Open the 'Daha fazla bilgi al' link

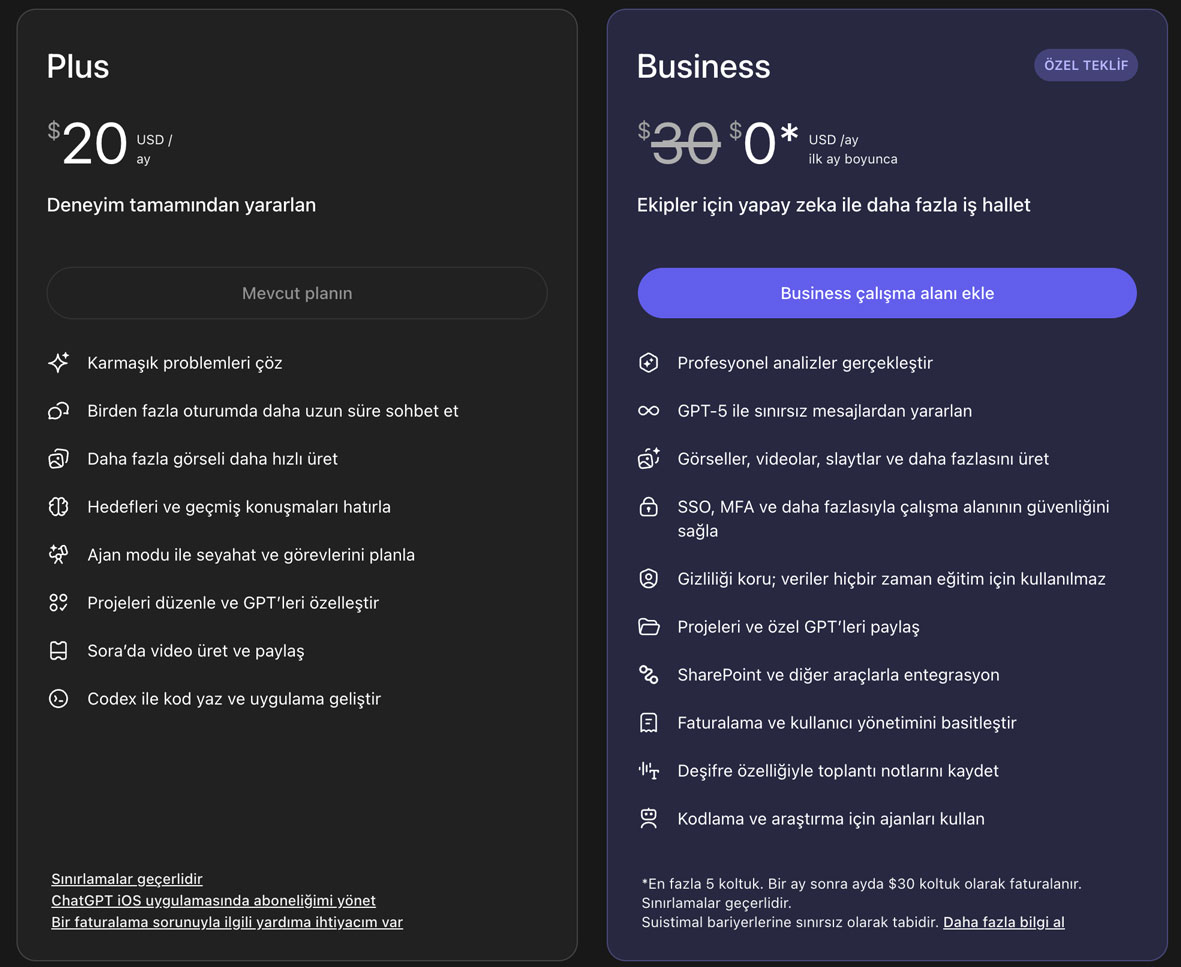click(1003, 922)
